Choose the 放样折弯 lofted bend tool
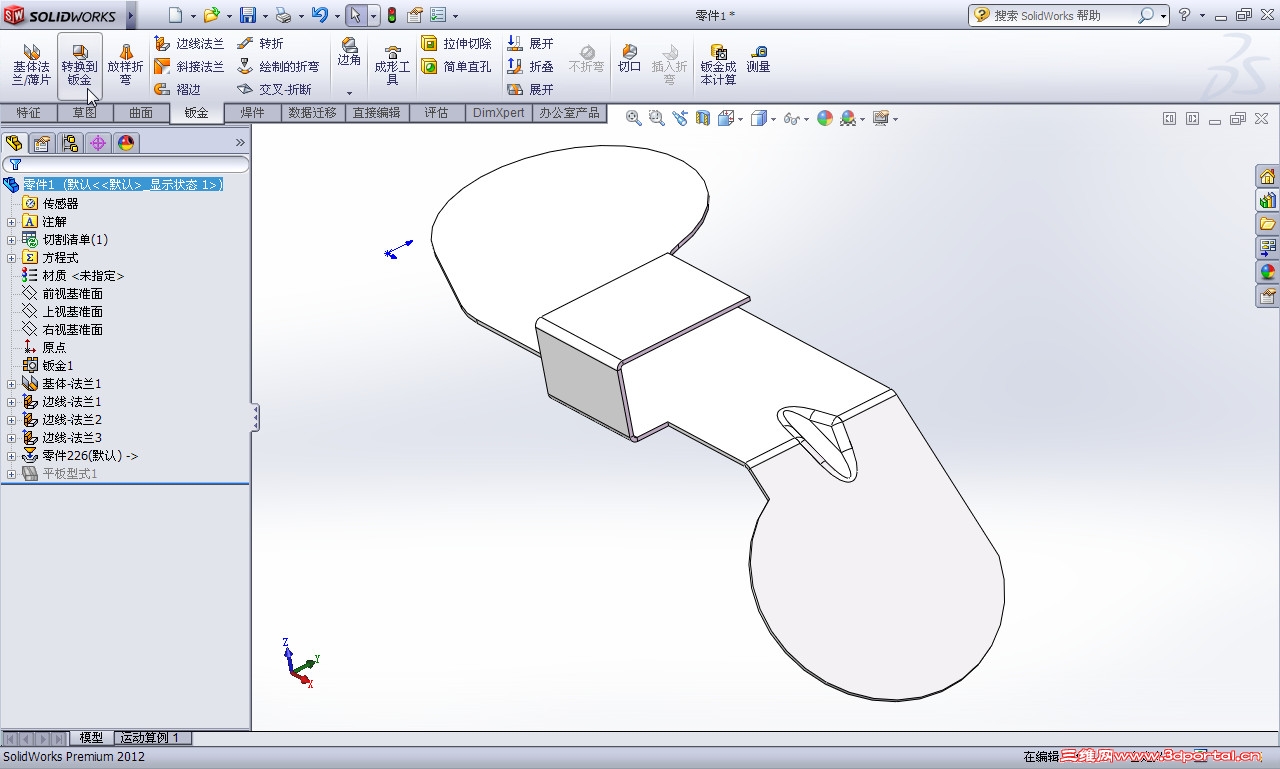1280x769 pixels. coord(126,65)
